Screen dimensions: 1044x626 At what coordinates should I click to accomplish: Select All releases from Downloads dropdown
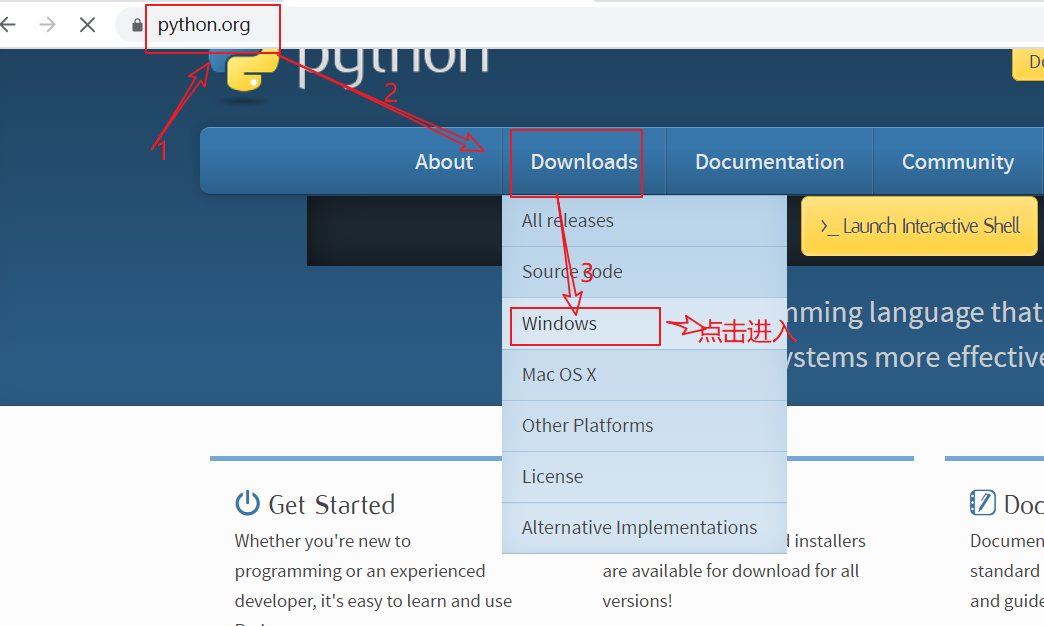click(644, 220)
